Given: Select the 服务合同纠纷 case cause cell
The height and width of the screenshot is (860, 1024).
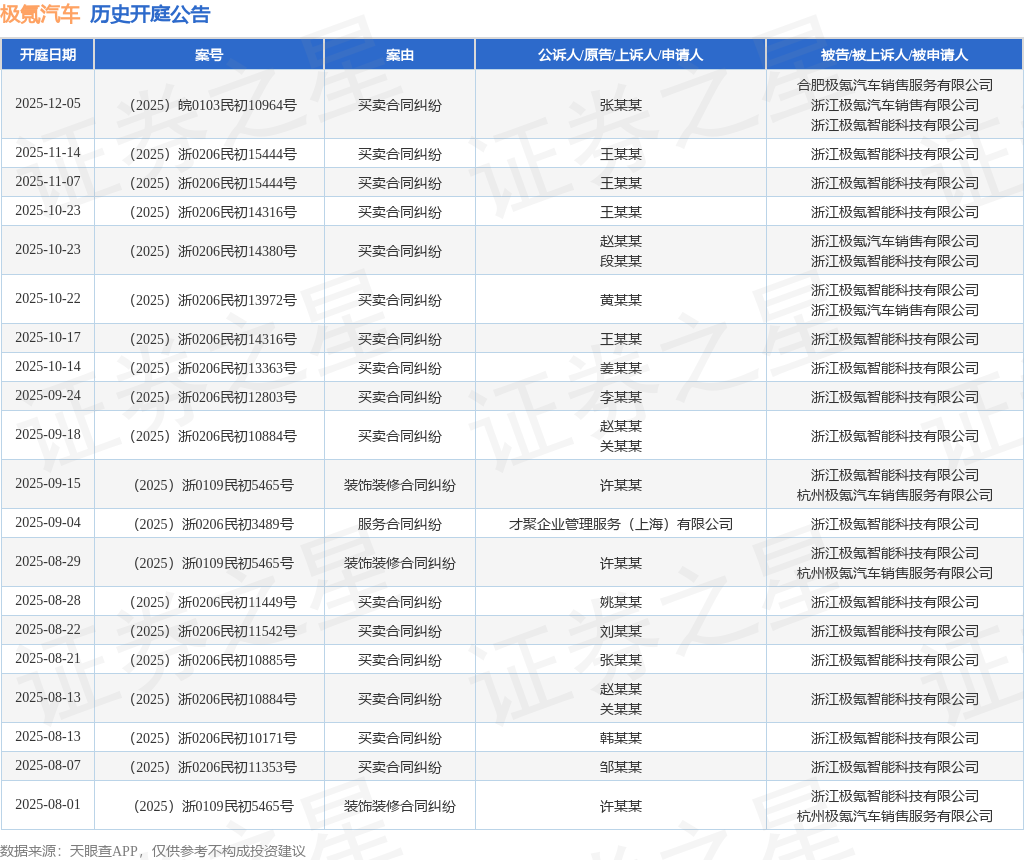Looking at the screenshot, I should click(x=400, y=524).
